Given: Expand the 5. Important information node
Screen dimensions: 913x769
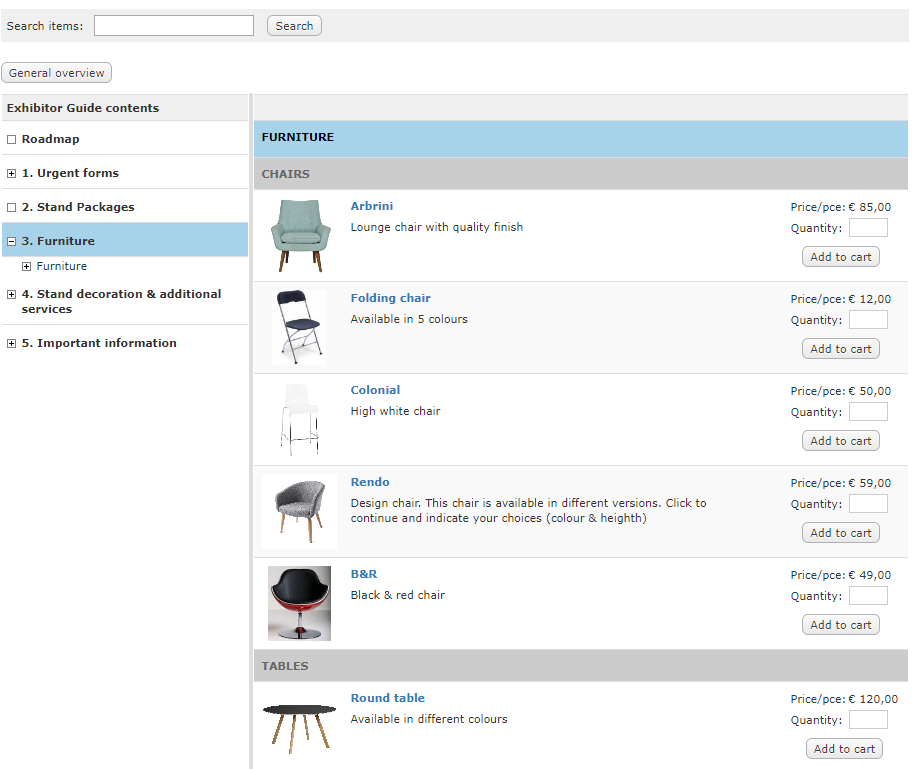Looking at the screenshot, I should click(11, 343).
